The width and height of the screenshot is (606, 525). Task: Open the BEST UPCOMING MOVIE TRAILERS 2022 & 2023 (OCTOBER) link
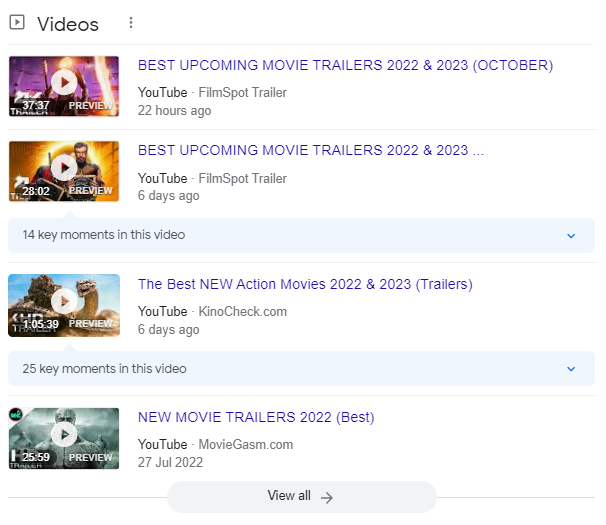pyautogui.click(x=346, y=65)
